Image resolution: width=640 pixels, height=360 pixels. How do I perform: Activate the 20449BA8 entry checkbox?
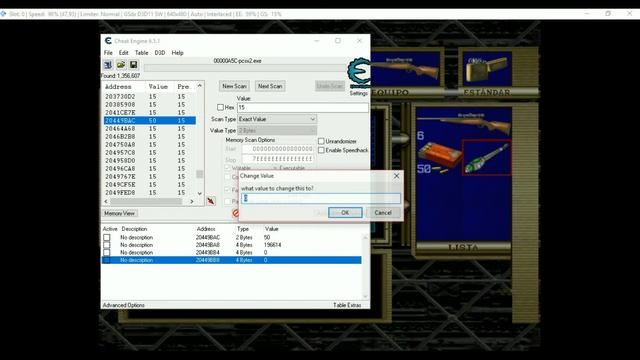pyautogui.click(x=107, y=245)
